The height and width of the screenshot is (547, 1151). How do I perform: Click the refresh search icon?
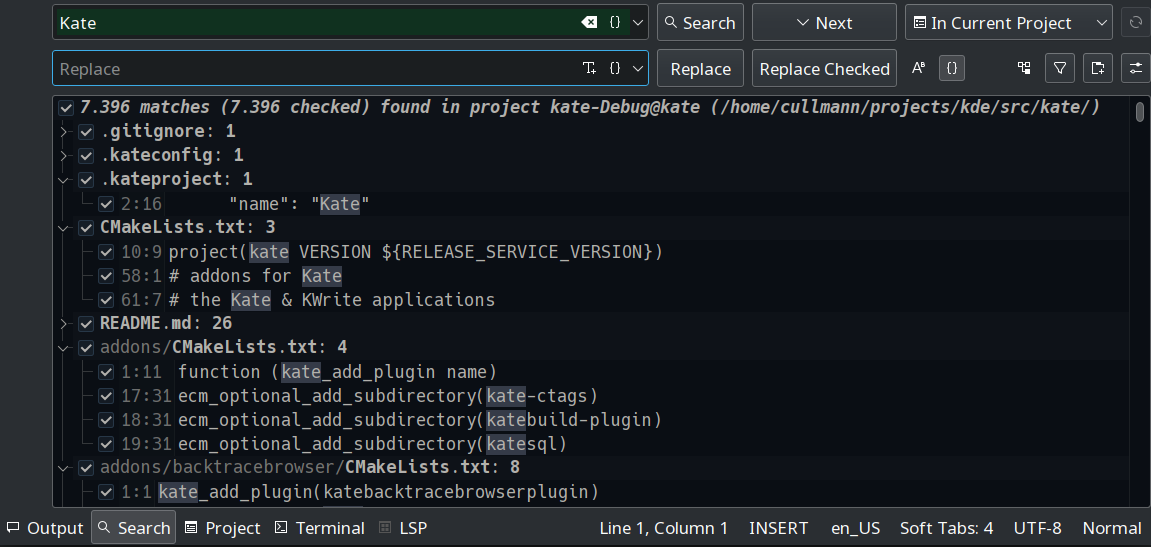pos(1135,22)
